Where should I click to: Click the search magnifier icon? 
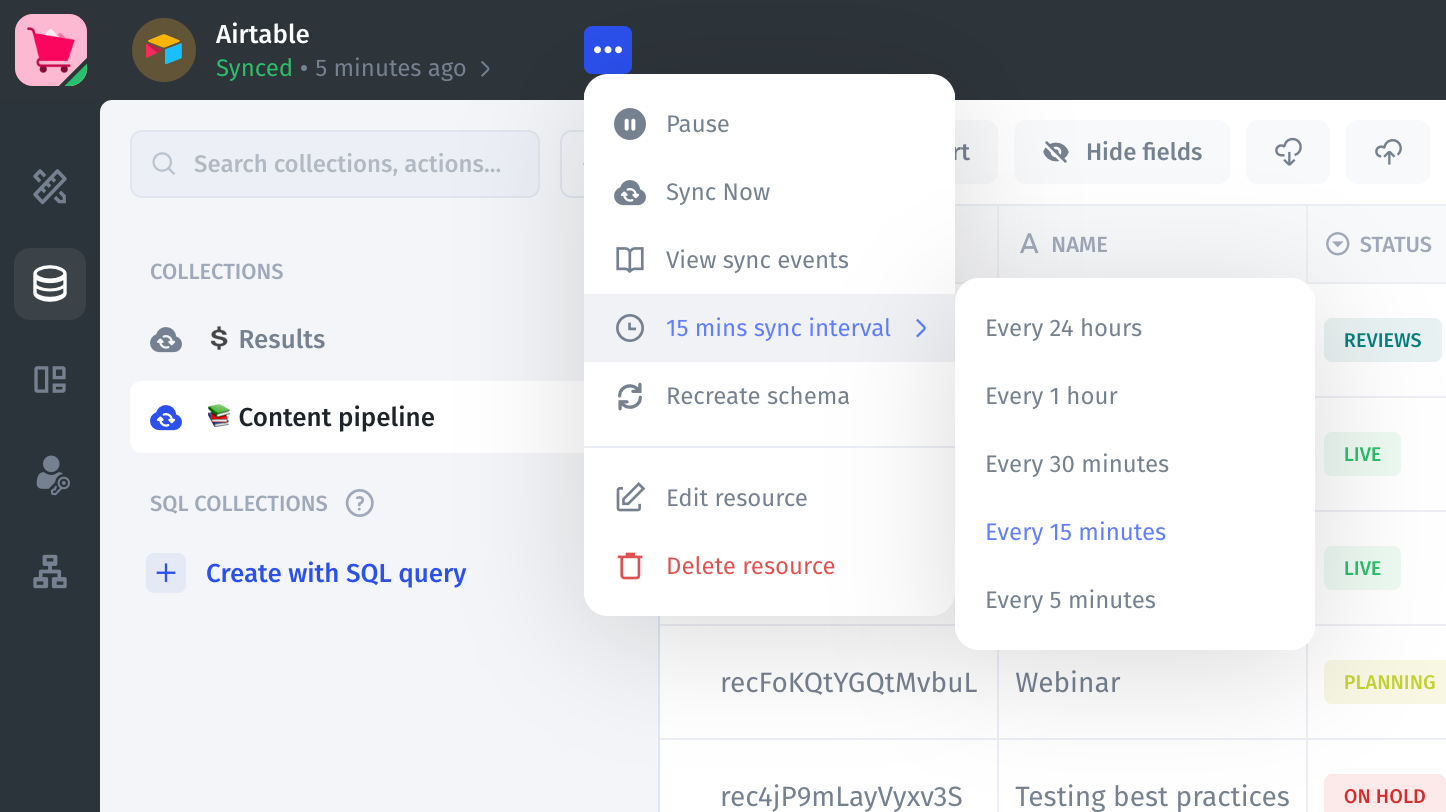point(164,163)
